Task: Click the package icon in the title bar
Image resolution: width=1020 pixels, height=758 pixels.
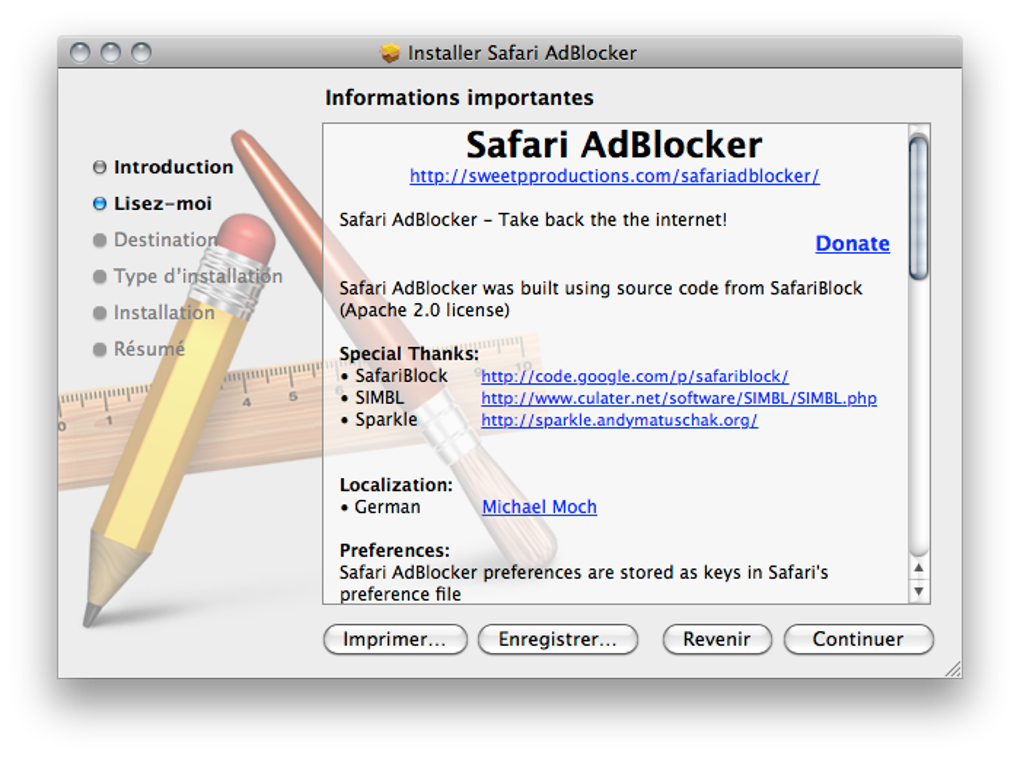Action: tap(390, 53)
